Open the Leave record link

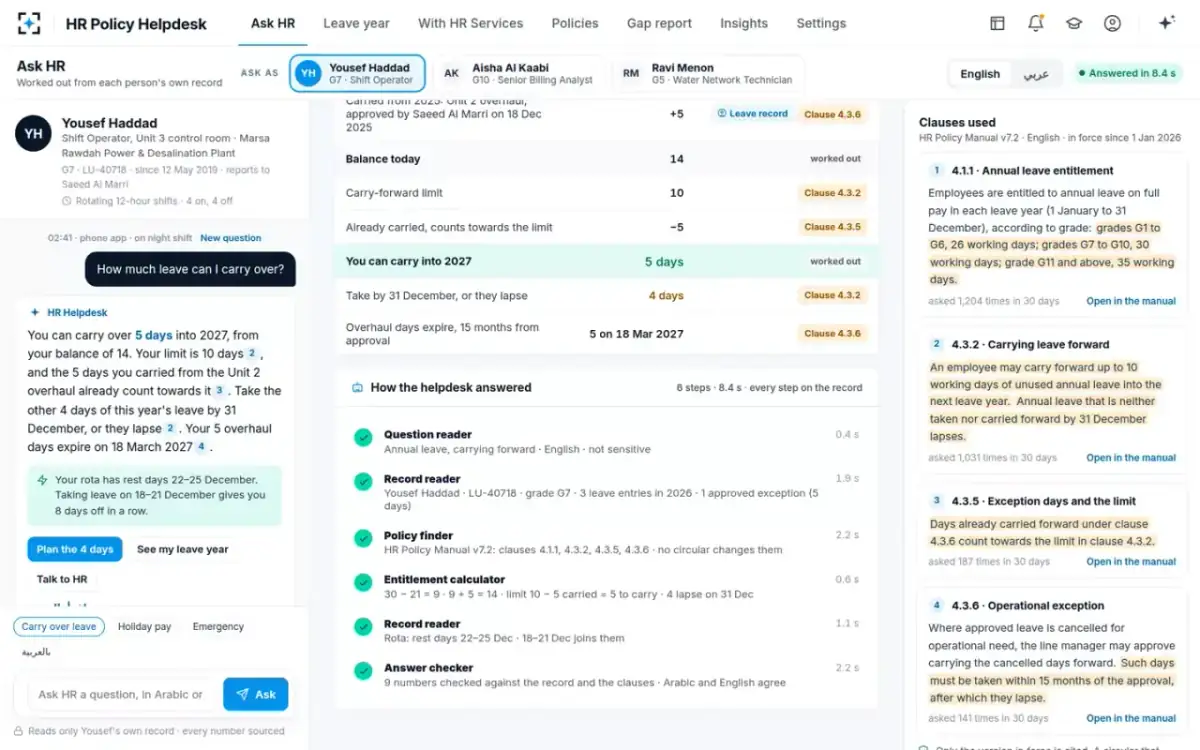pos(752,114)
